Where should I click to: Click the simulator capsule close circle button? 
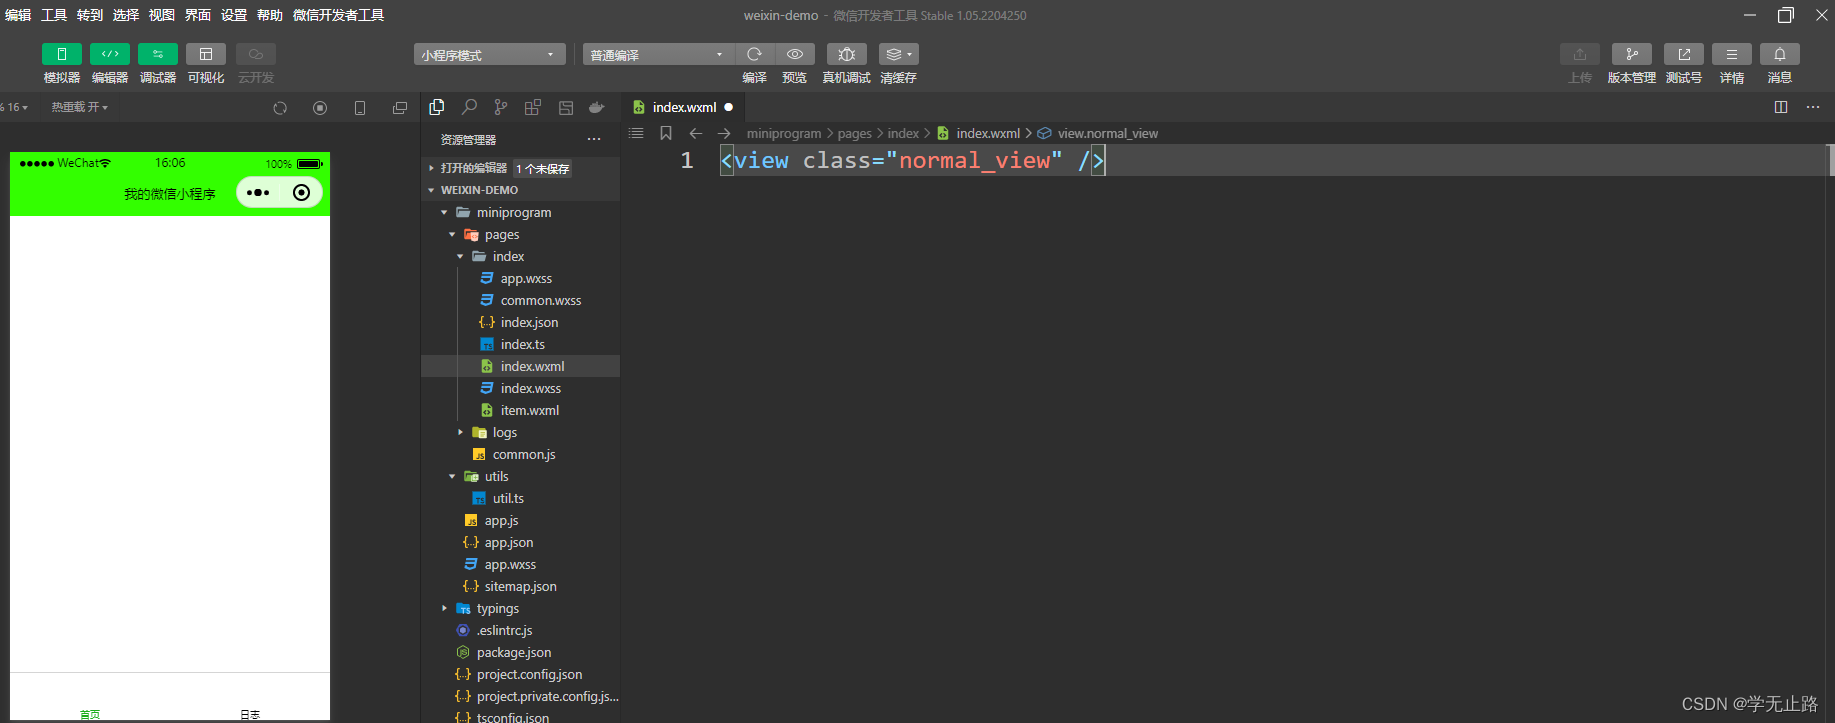coord(302,193)
